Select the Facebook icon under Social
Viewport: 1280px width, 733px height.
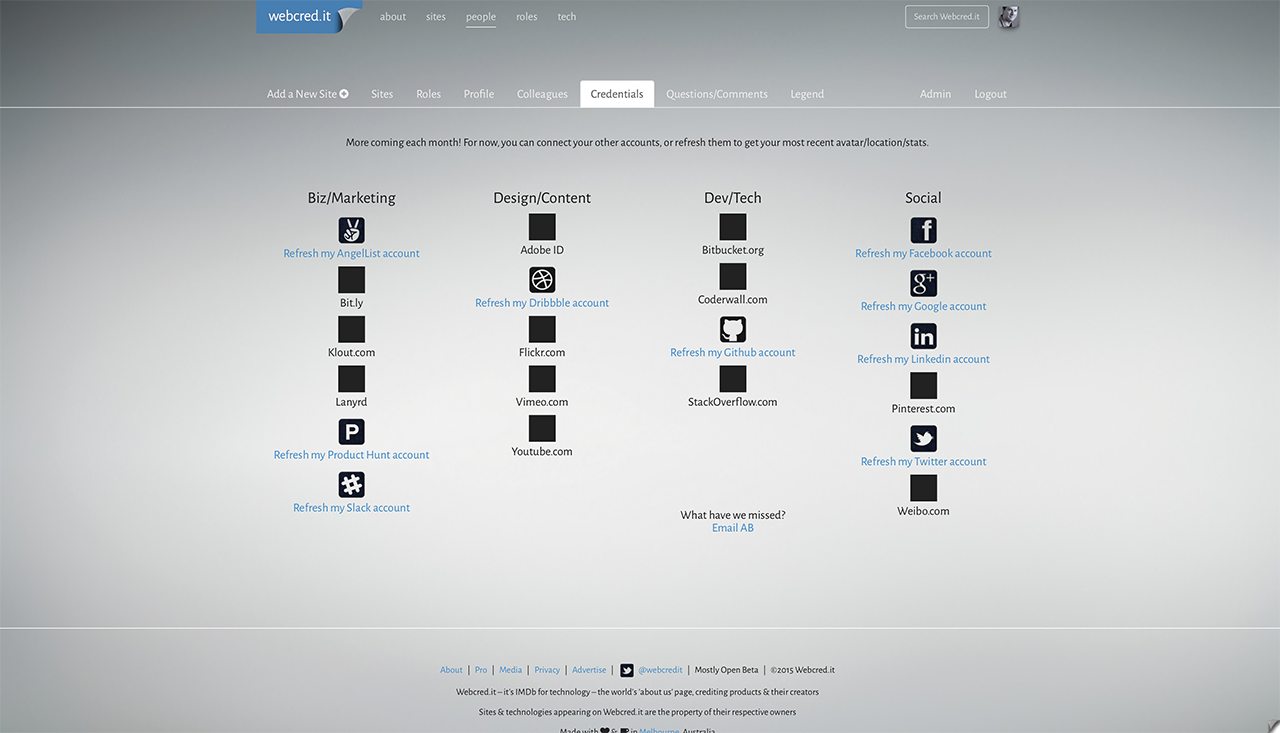click(923, 230)
